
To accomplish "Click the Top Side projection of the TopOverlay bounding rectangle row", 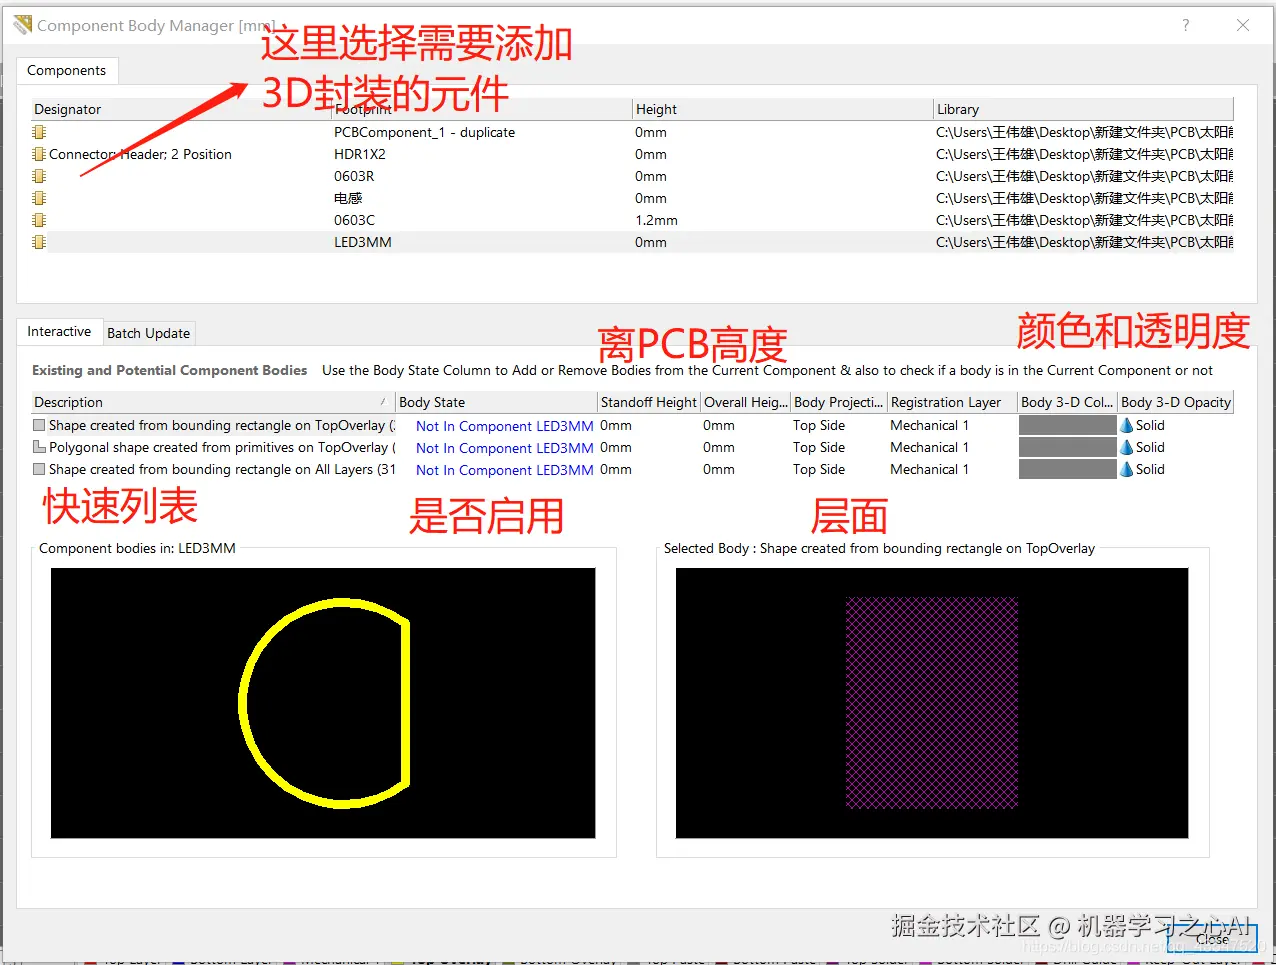I will [819, 425].
